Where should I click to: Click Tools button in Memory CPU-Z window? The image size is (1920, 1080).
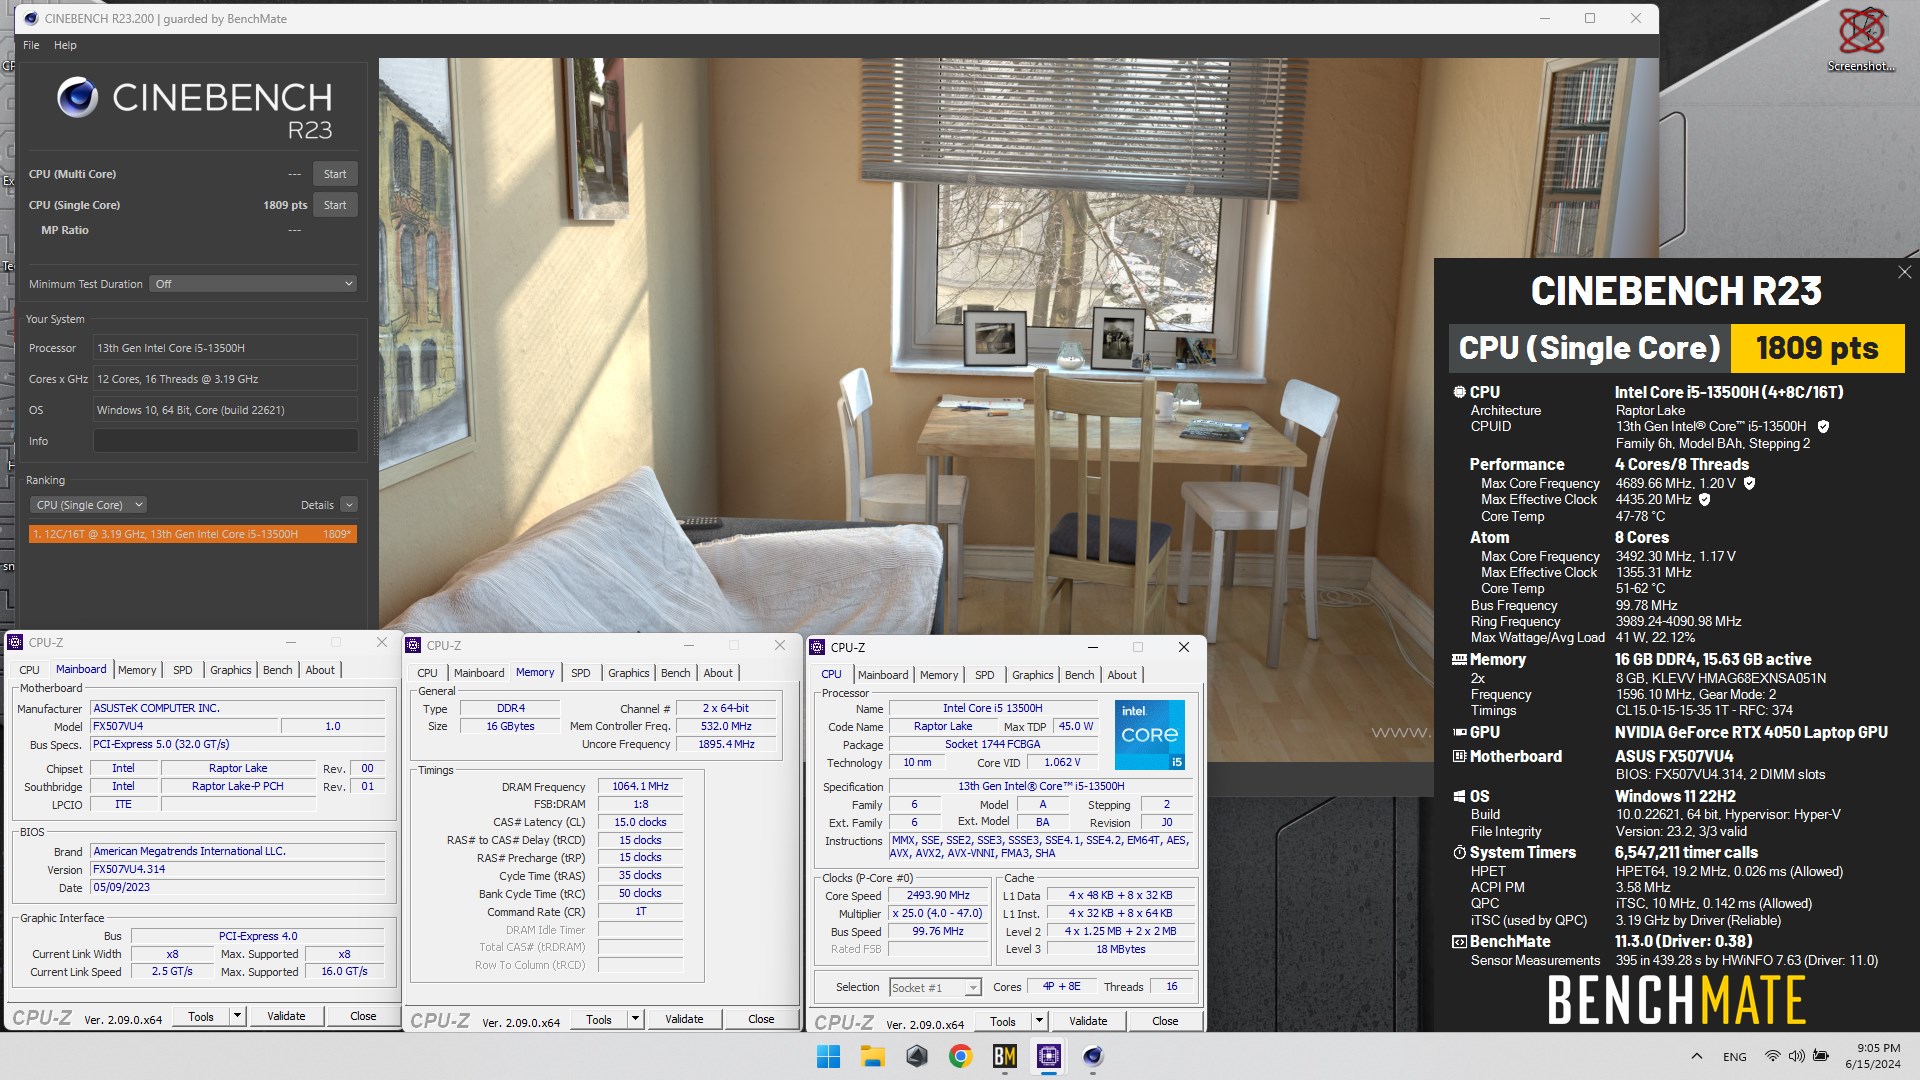pos(599,1019)
